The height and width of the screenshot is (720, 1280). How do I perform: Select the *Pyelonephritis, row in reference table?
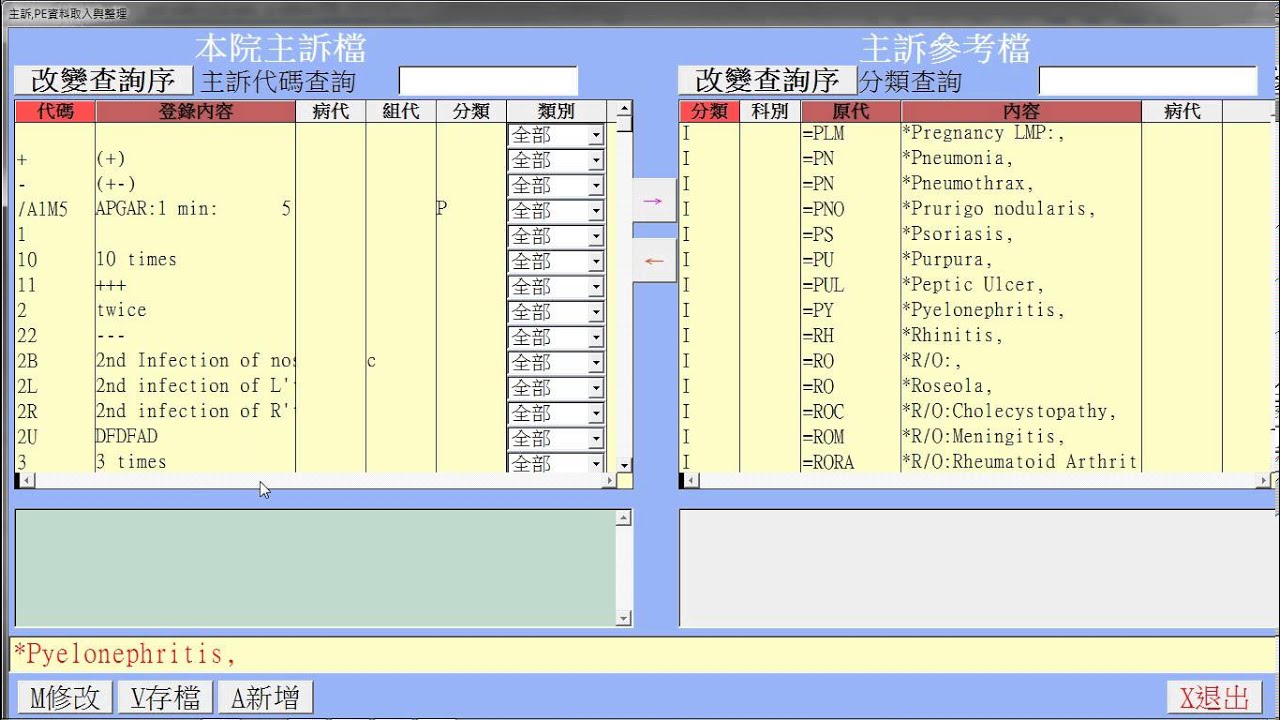[x=975, y=310]
